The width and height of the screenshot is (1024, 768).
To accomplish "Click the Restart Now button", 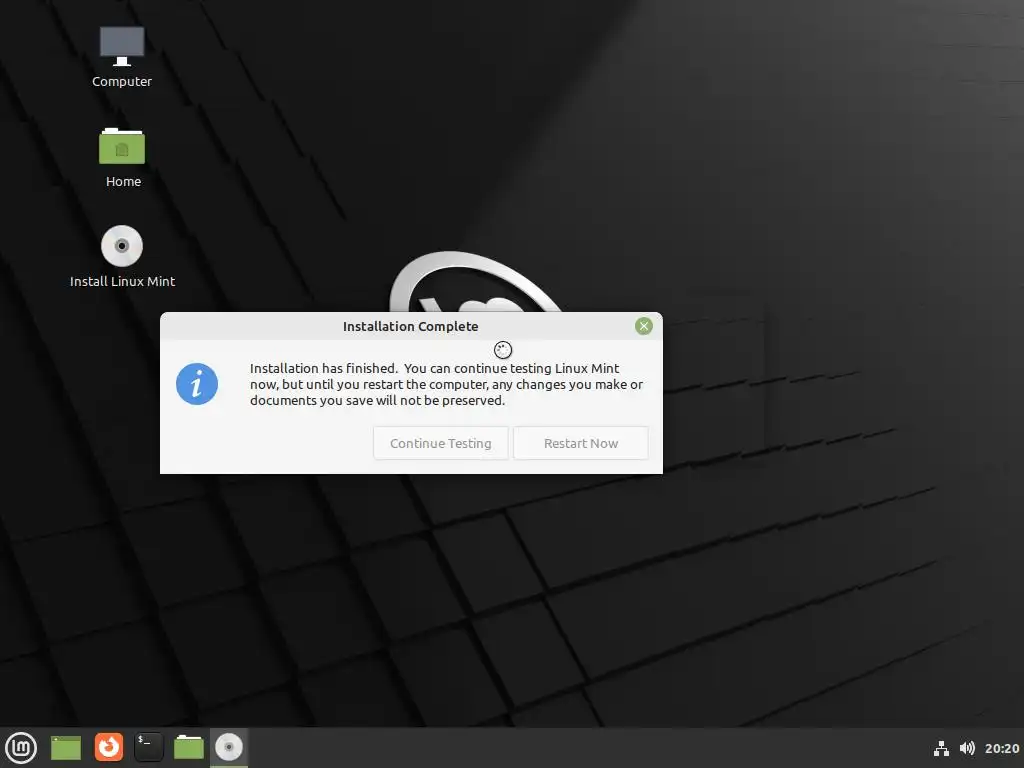I will pos(581,443).
